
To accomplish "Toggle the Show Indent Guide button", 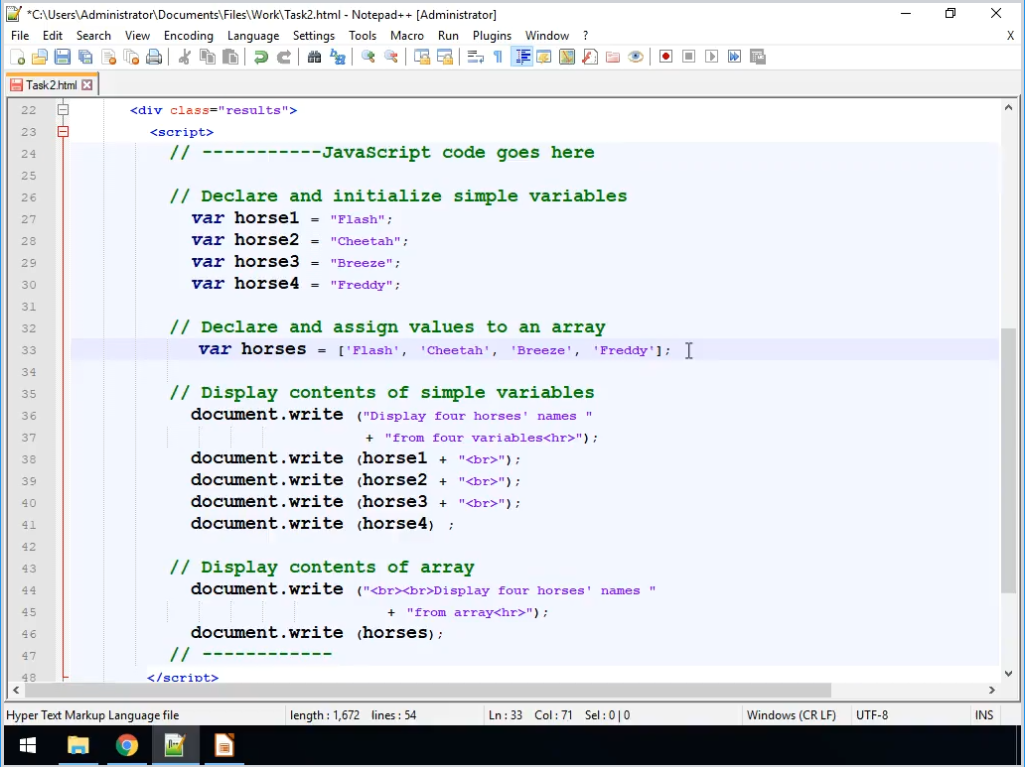I will (x=521, y=57).
